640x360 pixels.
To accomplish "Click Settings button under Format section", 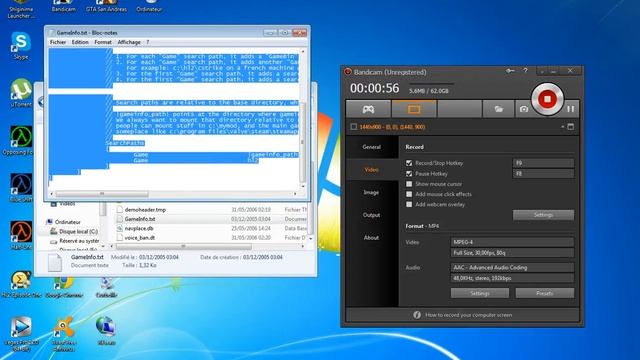I will 480,293.
